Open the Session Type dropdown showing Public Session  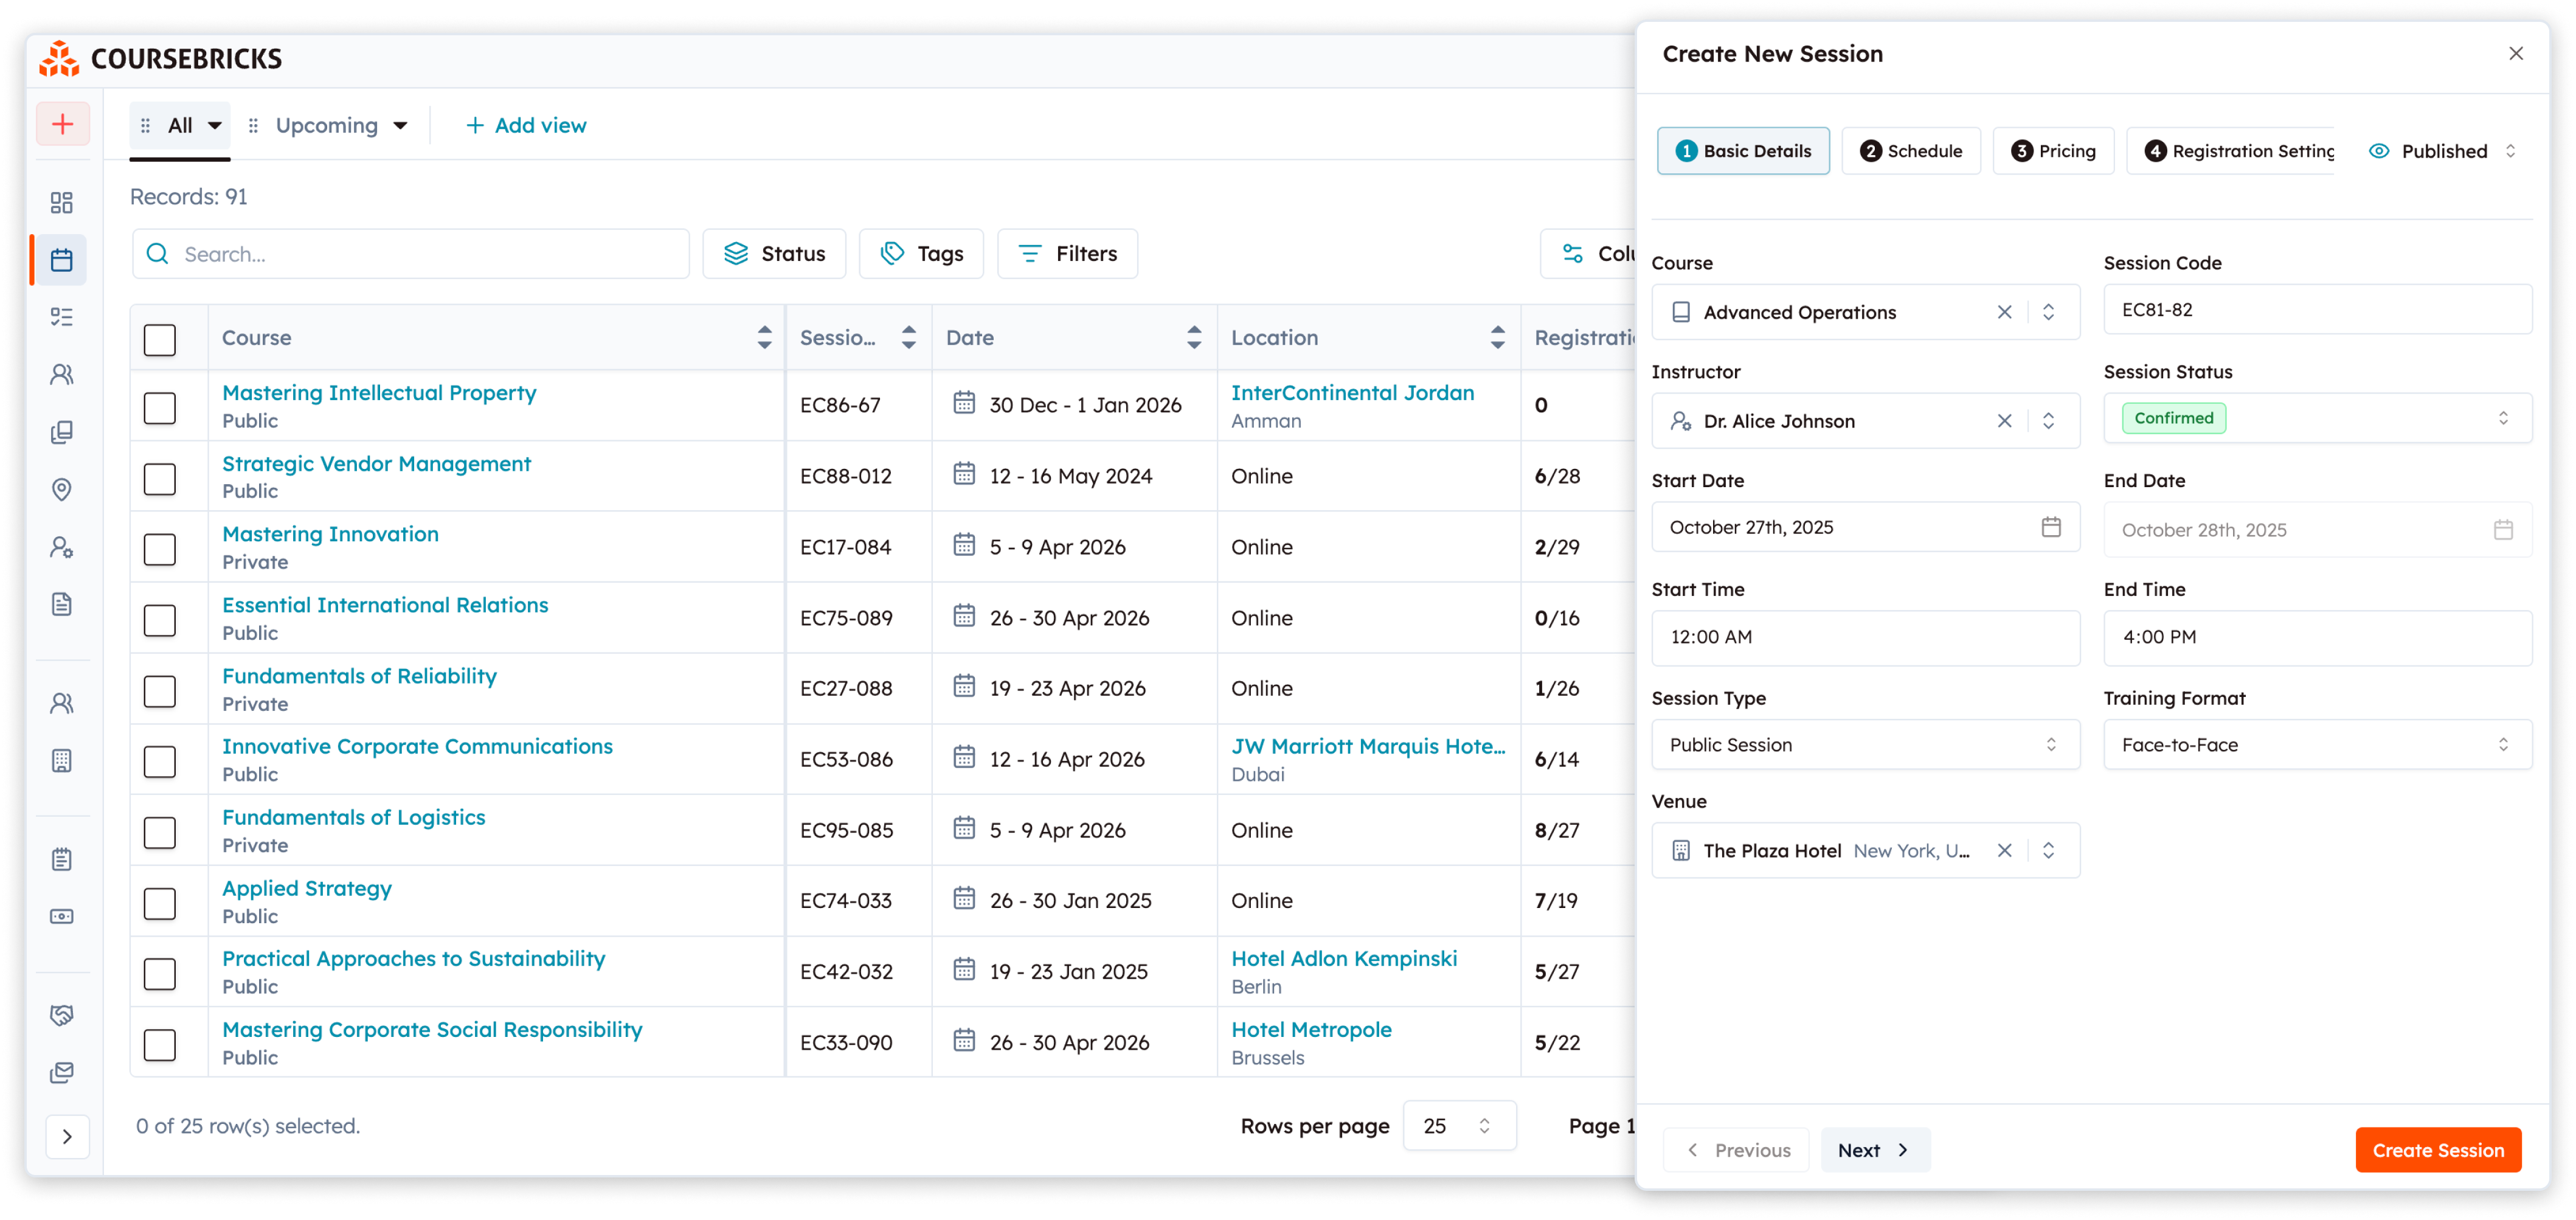click(1865, 744)
